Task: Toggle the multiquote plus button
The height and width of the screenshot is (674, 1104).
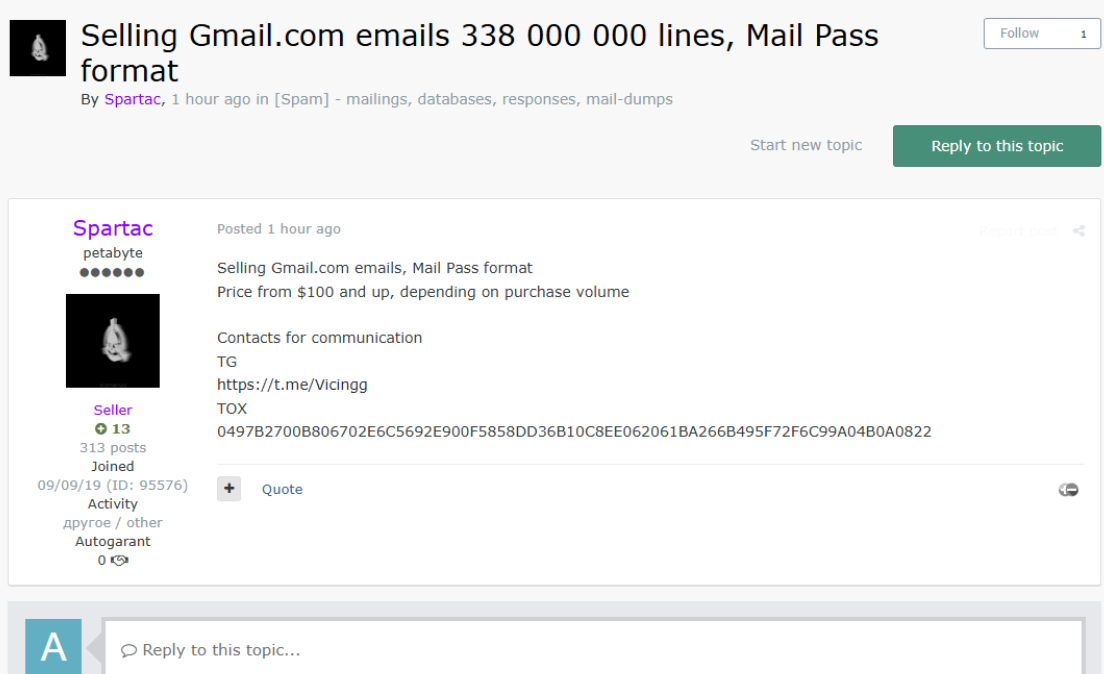Action: coord(229,488)
